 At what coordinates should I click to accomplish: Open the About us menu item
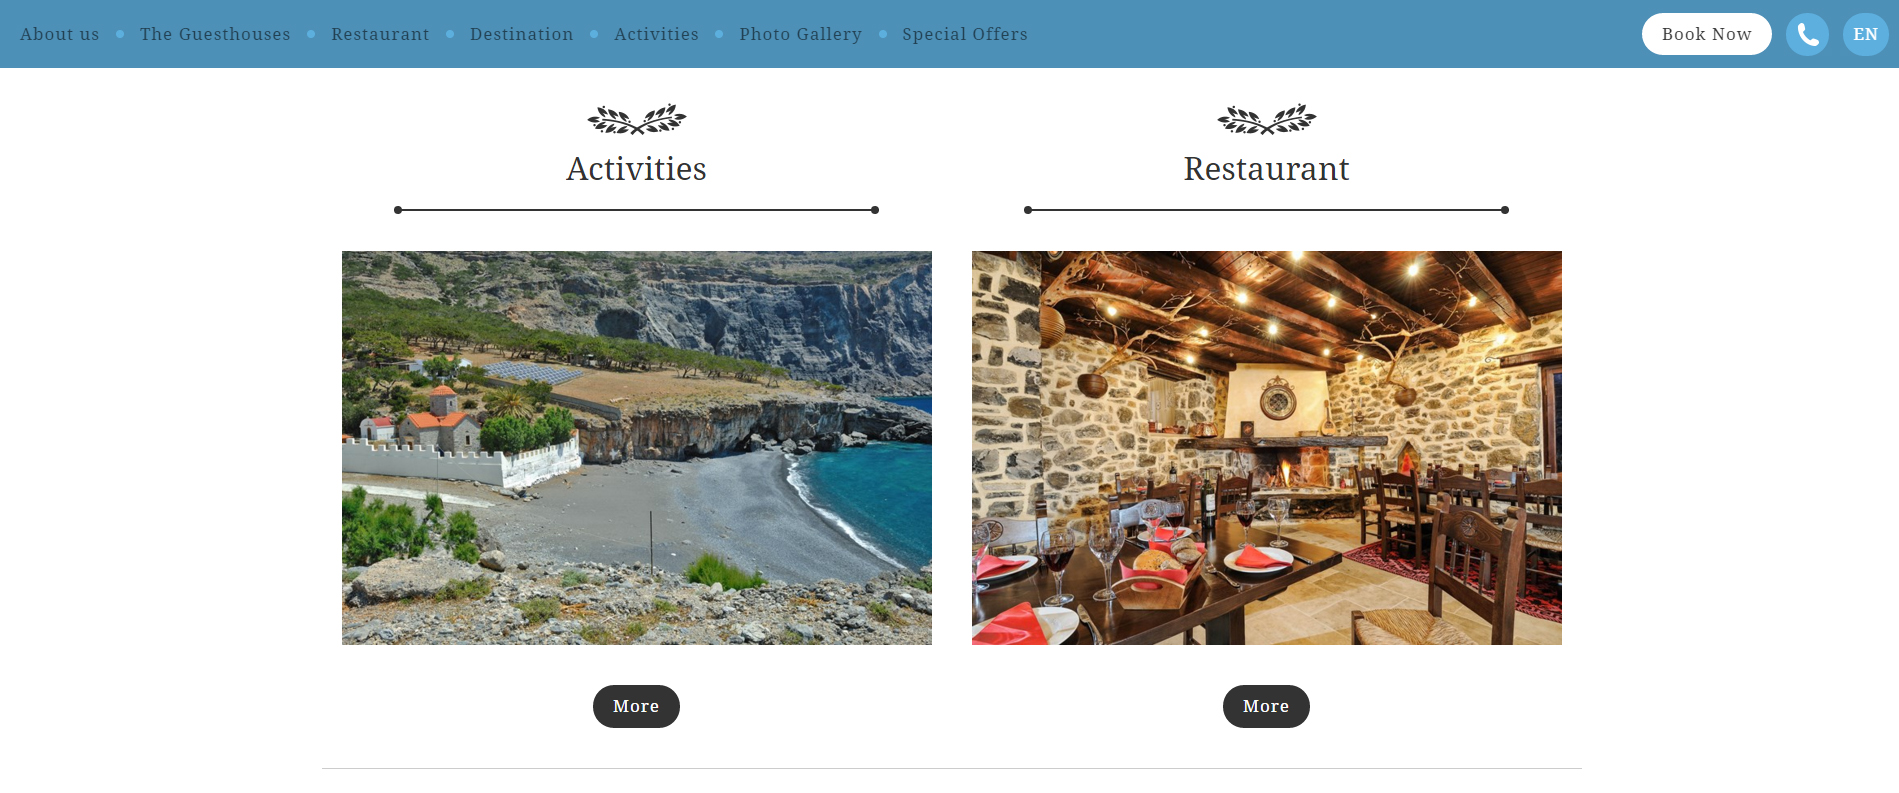60,34
